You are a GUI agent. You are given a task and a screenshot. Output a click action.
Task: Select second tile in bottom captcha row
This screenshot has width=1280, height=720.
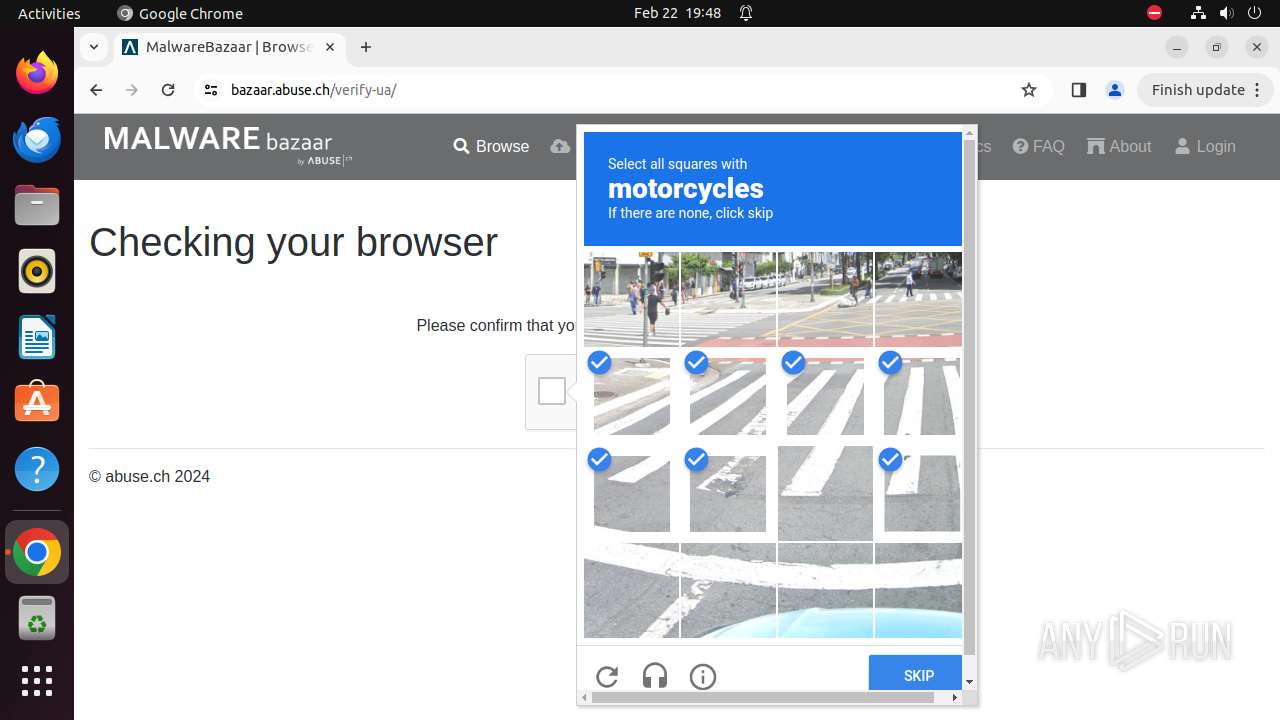728,590
